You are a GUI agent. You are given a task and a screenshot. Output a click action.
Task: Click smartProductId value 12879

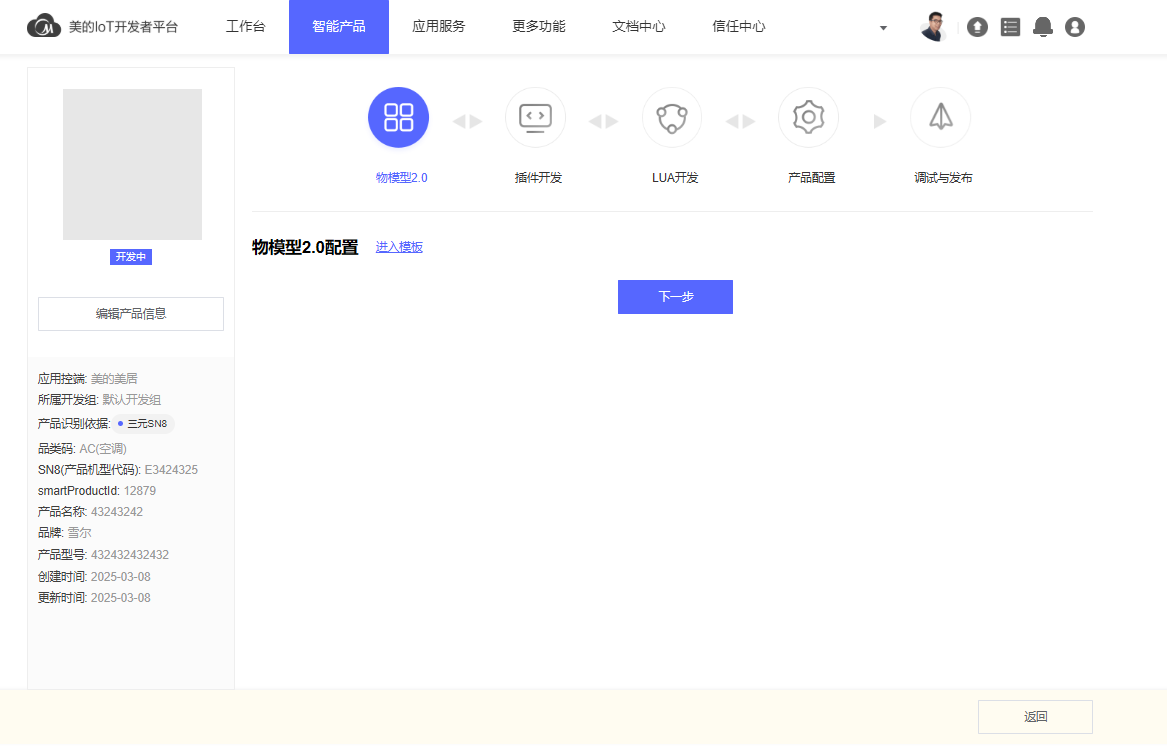point(140,491)
